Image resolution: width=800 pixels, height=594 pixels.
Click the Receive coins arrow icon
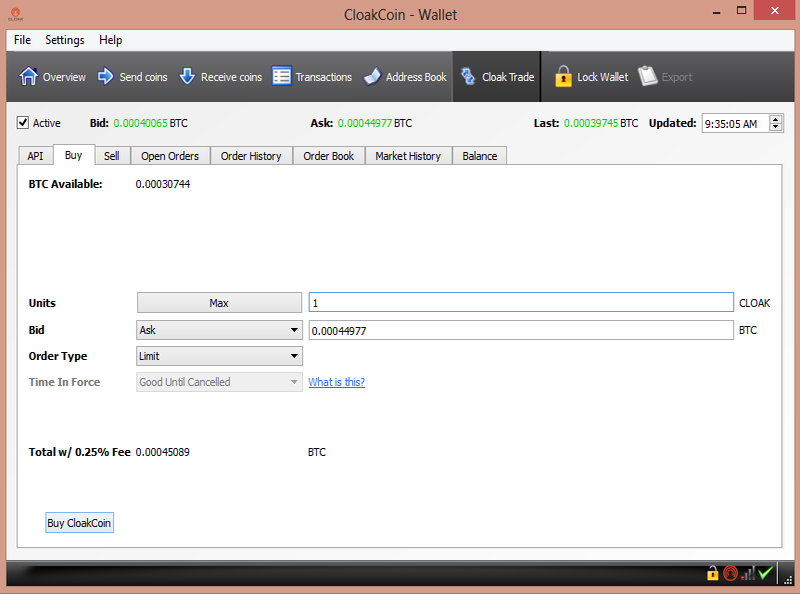coord(187,77)
